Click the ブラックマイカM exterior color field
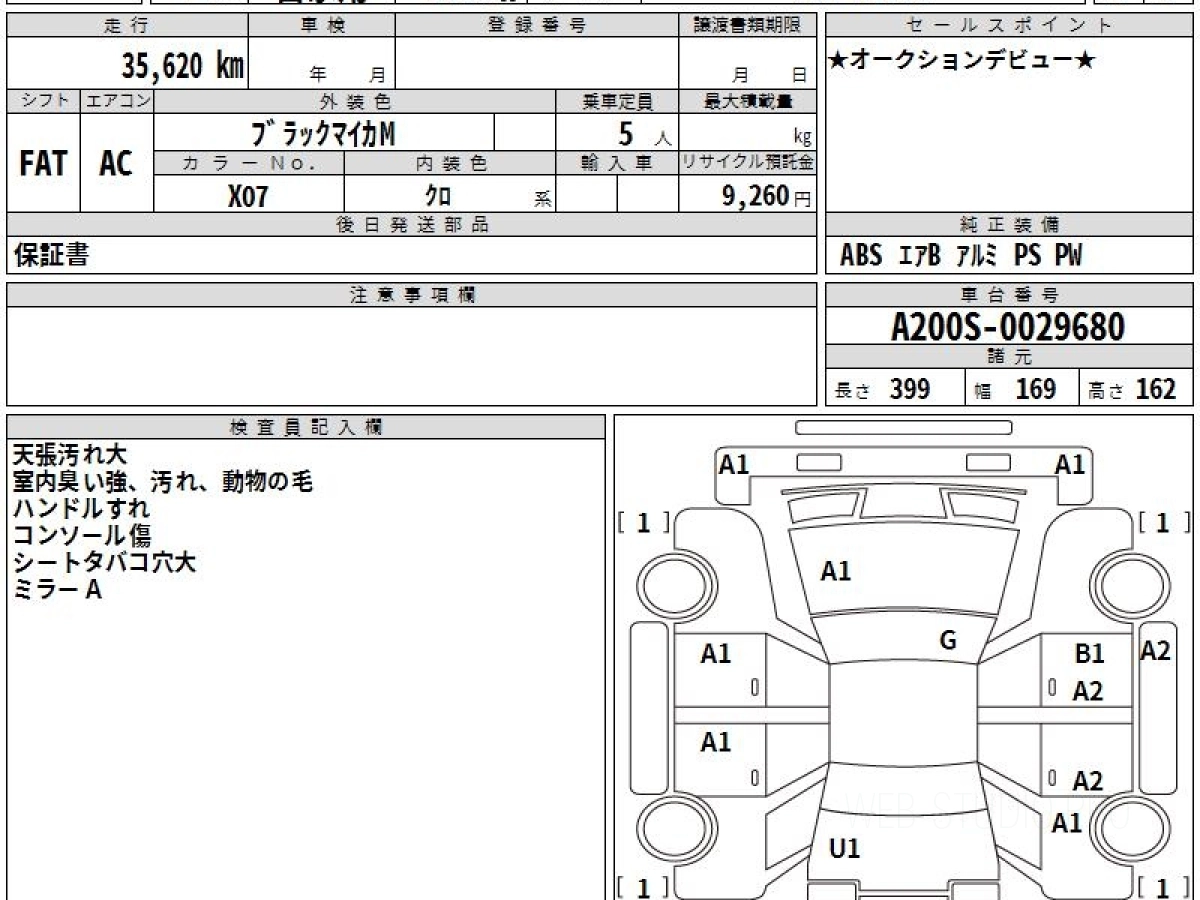This screenshot has height=900, width=1200. click(x=323, y=132)
